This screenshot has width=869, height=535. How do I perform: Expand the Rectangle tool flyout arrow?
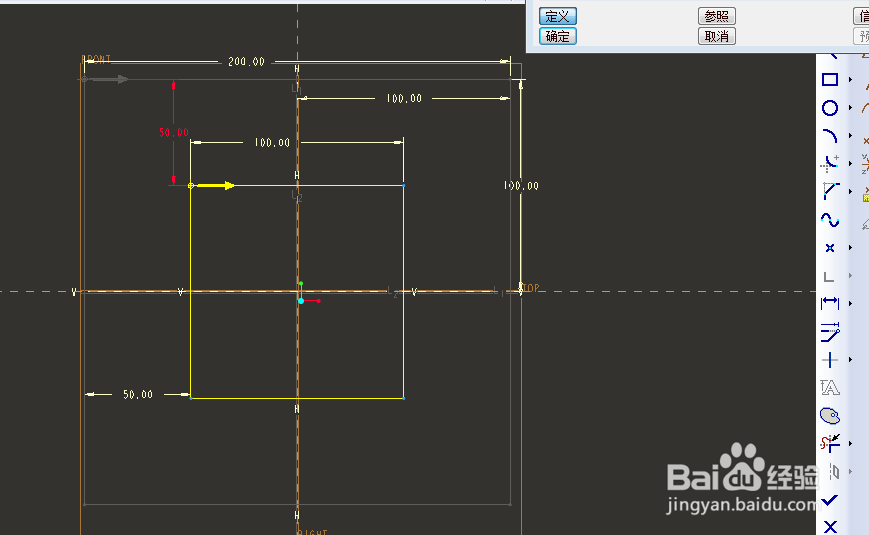point(850,80)
